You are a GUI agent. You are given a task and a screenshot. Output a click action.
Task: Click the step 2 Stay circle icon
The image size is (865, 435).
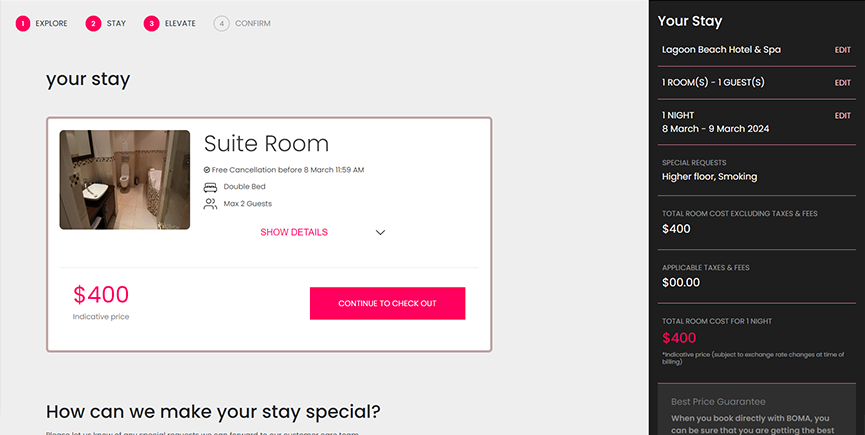coord(94,23)
